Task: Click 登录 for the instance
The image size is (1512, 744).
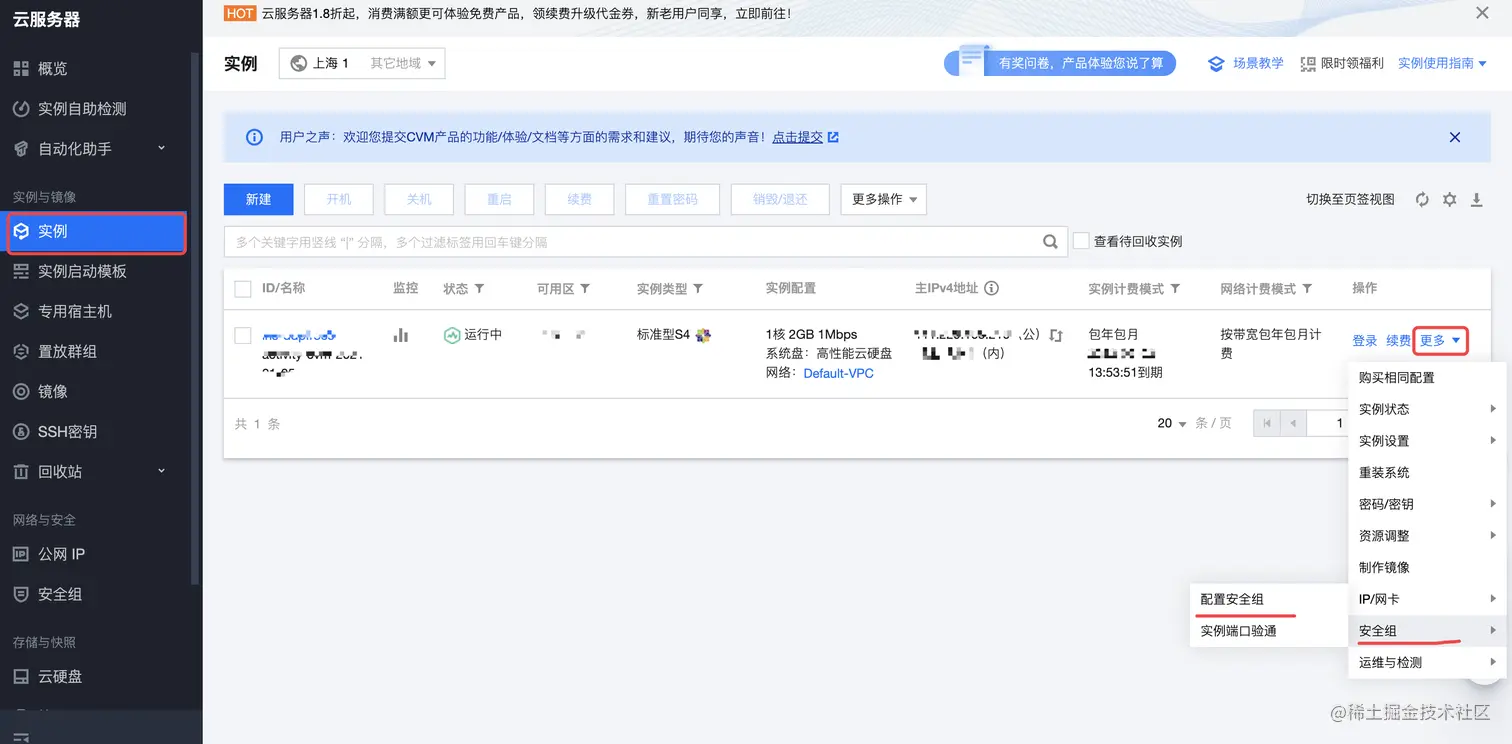Action: coord(1365,341)
